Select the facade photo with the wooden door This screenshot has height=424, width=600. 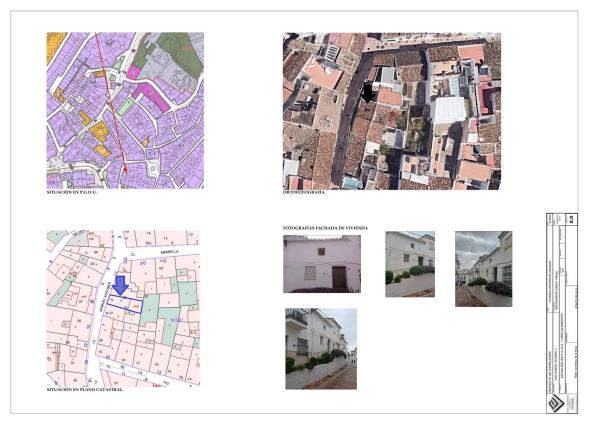pyautogui.click(x=322, y=264)
